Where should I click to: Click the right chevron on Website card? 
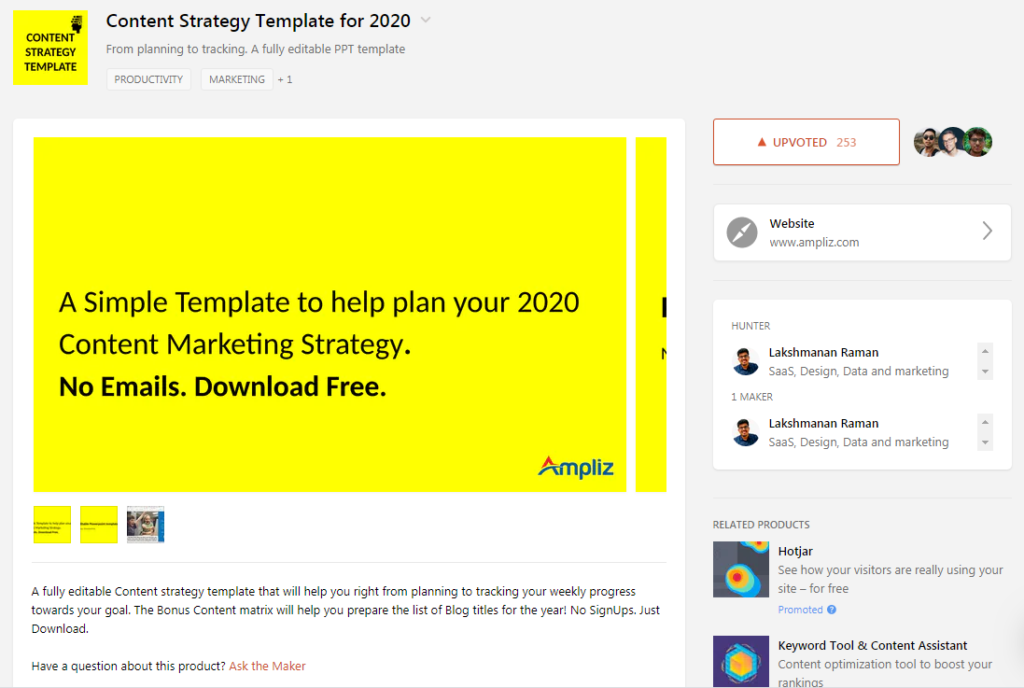pyautogui.click(x=987, y=230)
